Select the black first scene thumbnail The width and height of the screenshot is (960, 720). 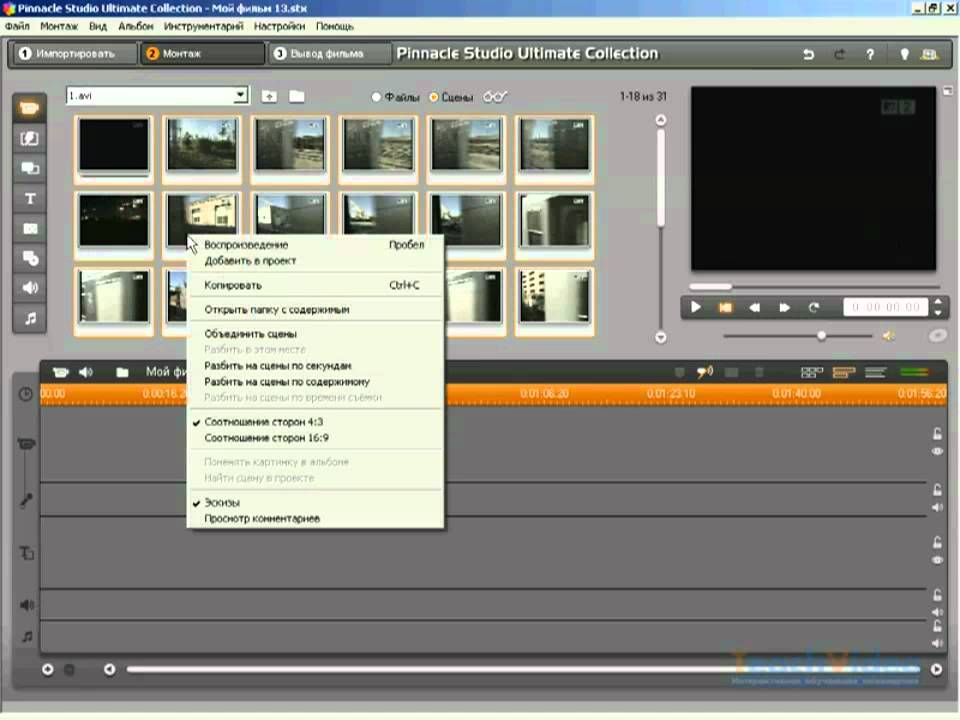pyautogui.click(x=114, y=147)
